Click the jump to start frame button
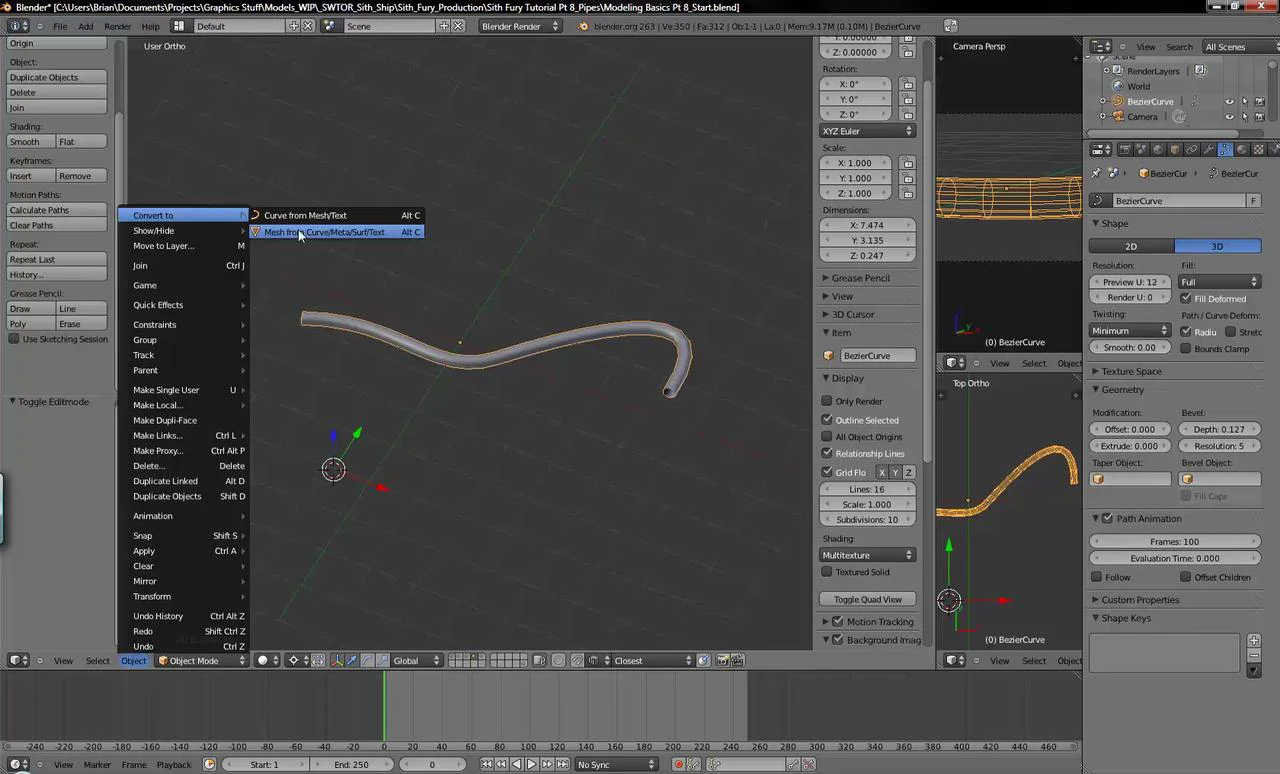The height and width of the screenshot is (774, 1280). coord(486,765)
